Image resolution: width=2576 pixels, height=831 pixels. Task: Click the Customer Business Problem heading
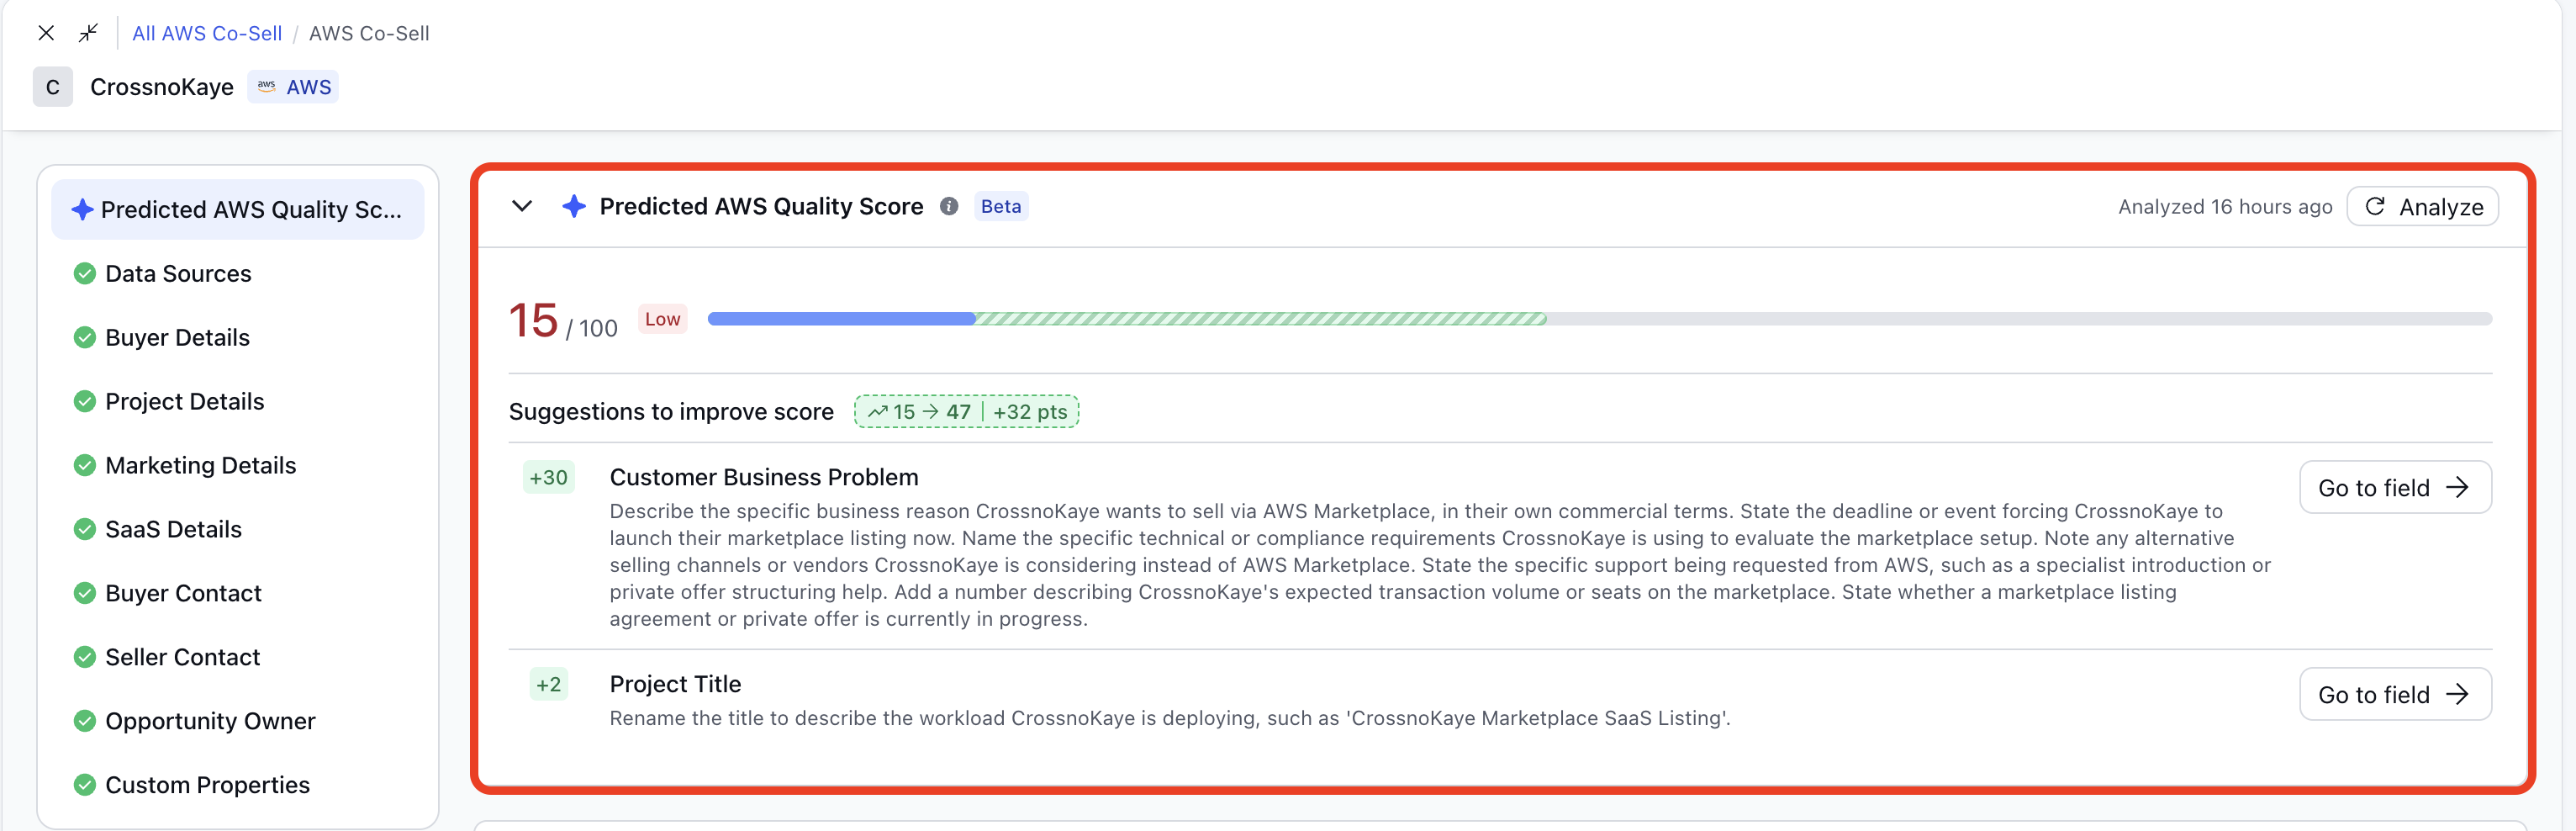point(764,477)
